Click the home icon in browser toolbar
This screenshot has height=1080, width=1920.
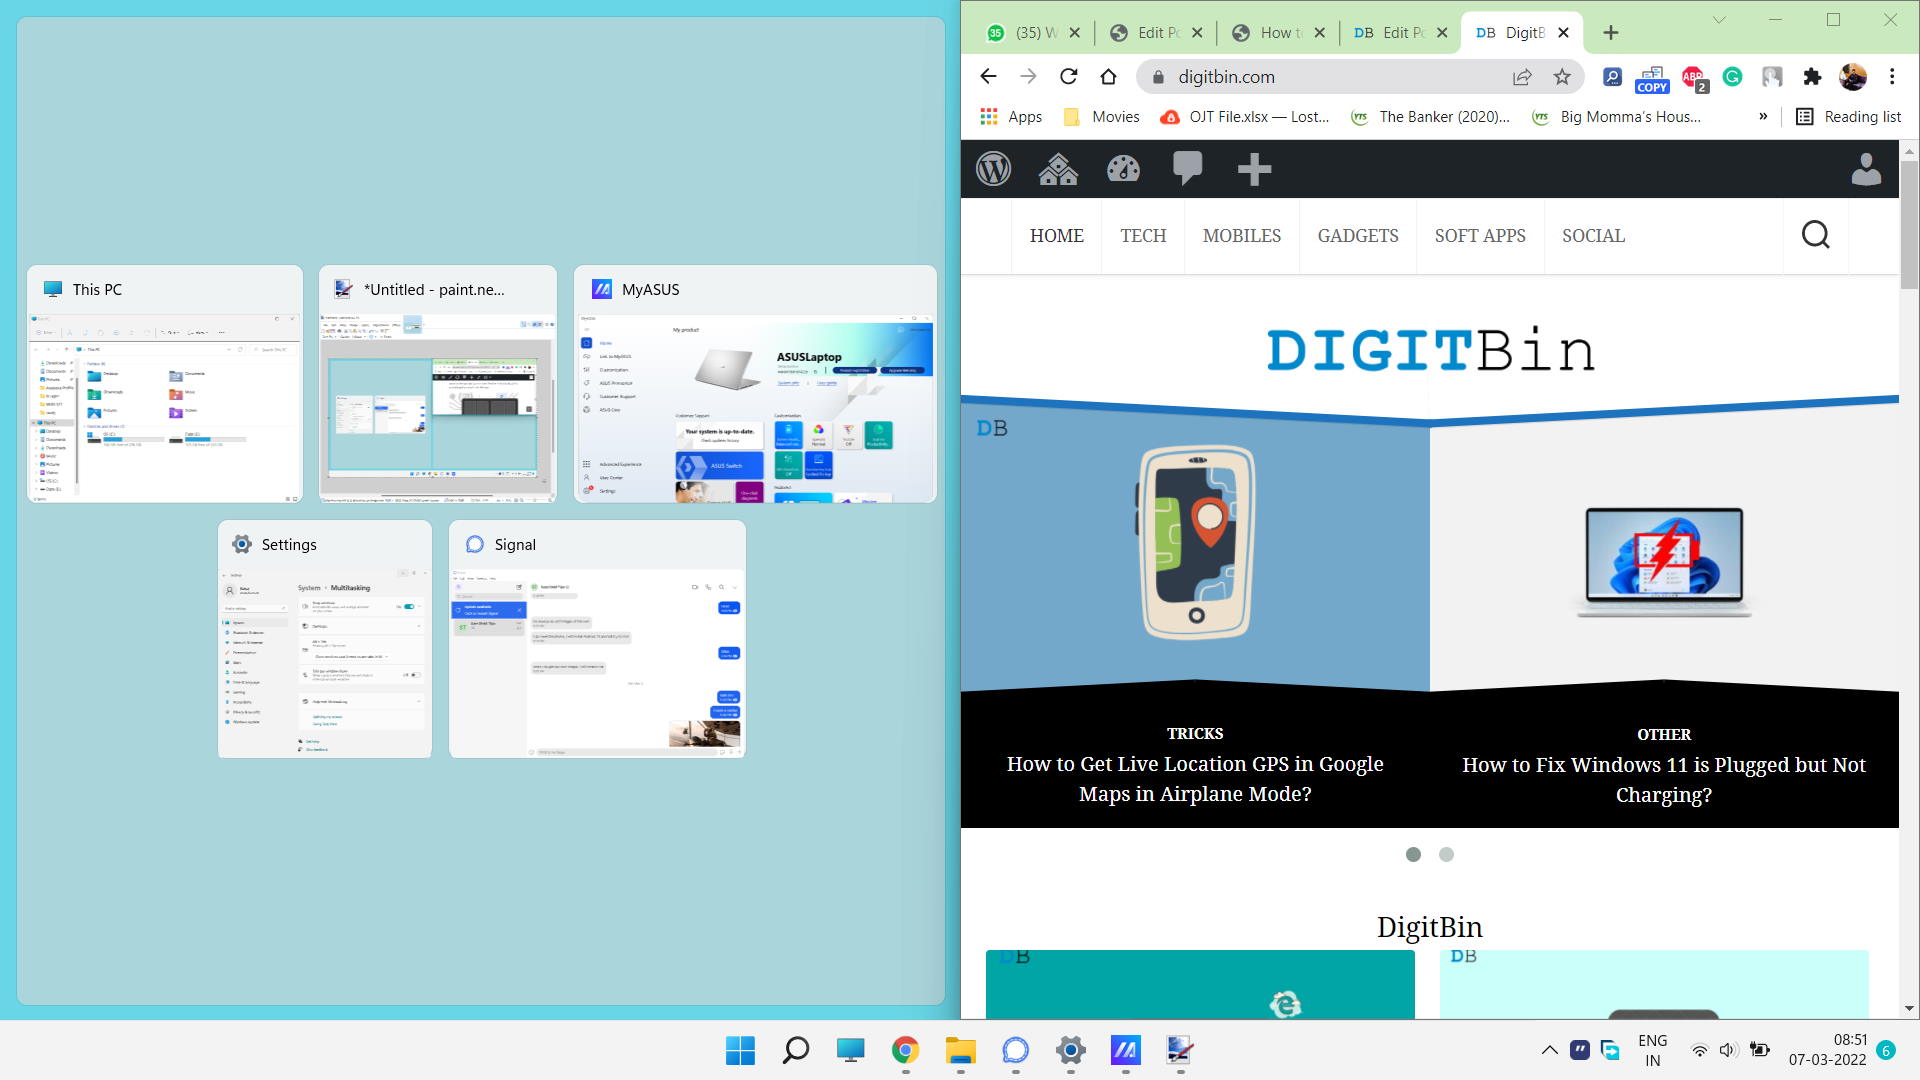click(1110, 76)
